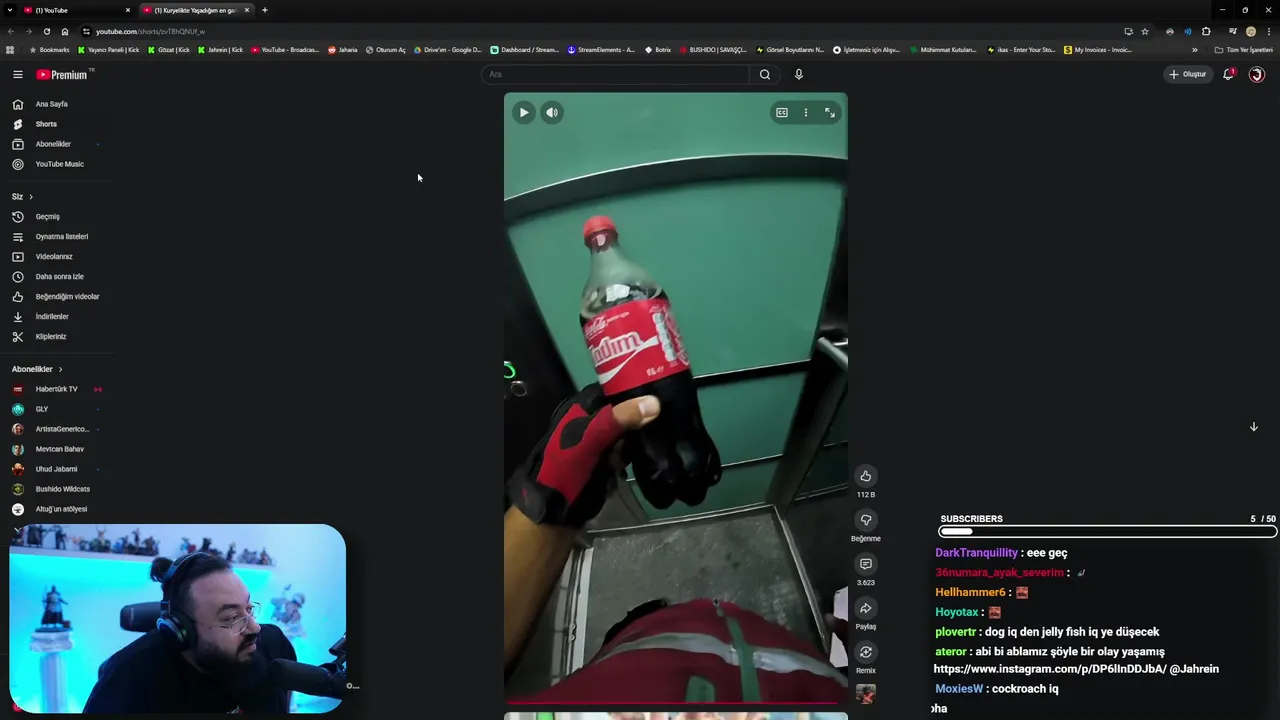Open the Chrome three-dot menu
Image resolution: width=1280 pixels, height=720 pixels.
(x=1269, y=31)
